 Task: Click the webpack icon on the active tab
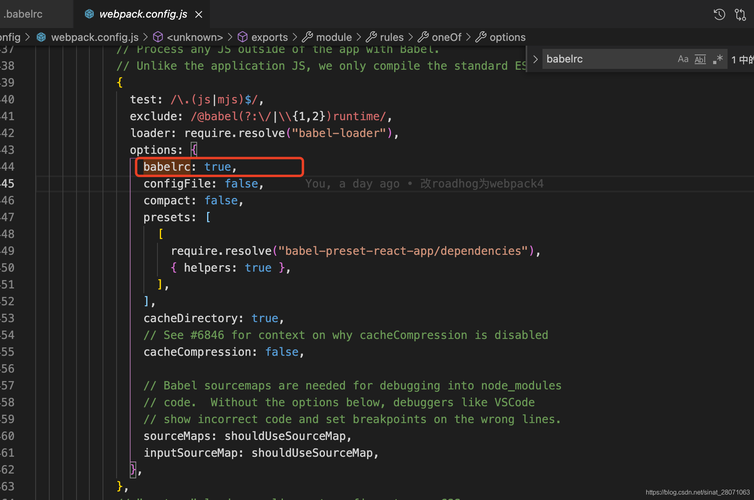(89, 14)
